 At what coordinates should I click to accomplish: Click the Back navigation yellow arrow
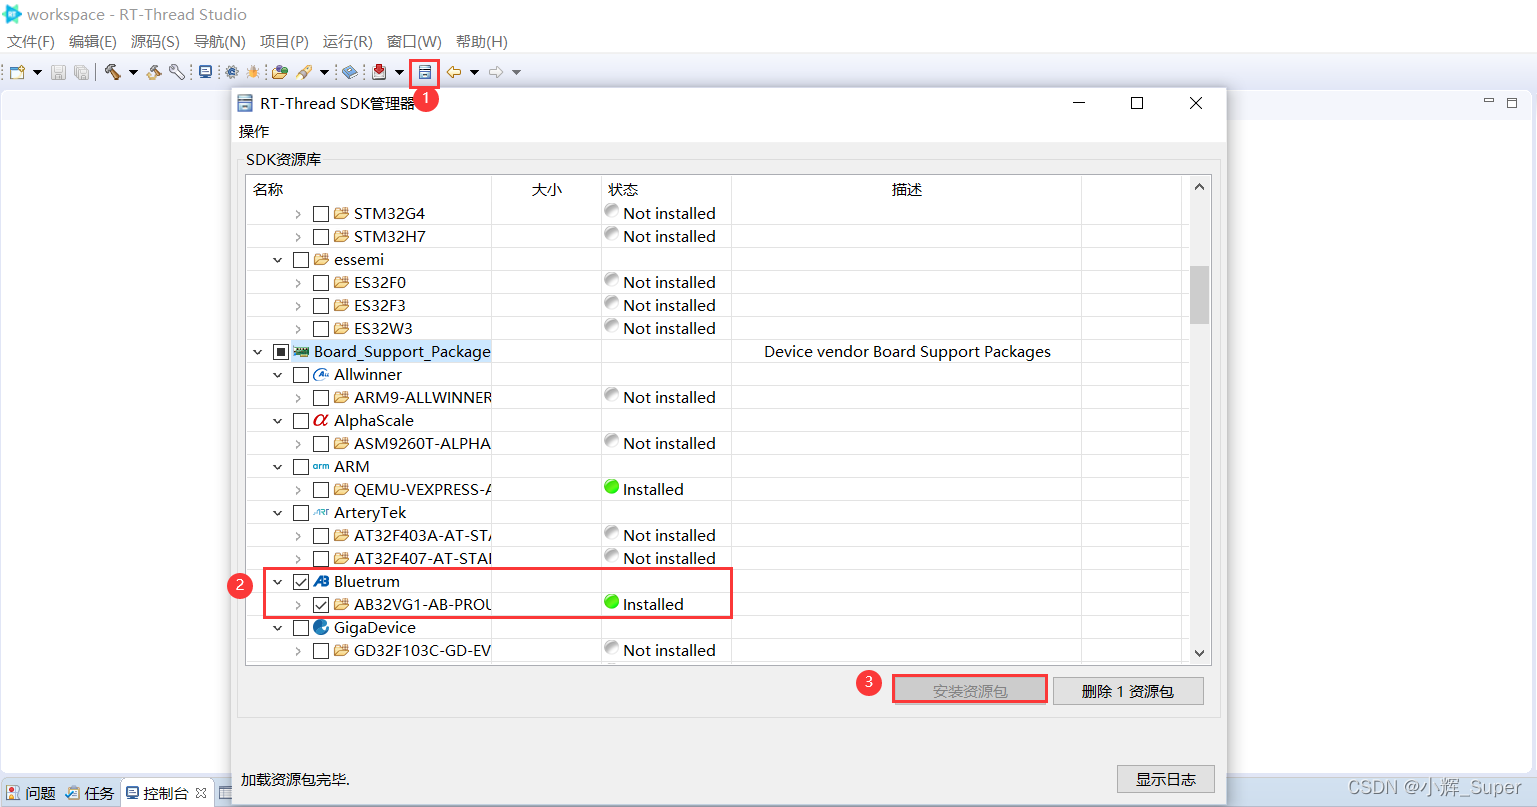pyautogui.click(x=454, y=72)
